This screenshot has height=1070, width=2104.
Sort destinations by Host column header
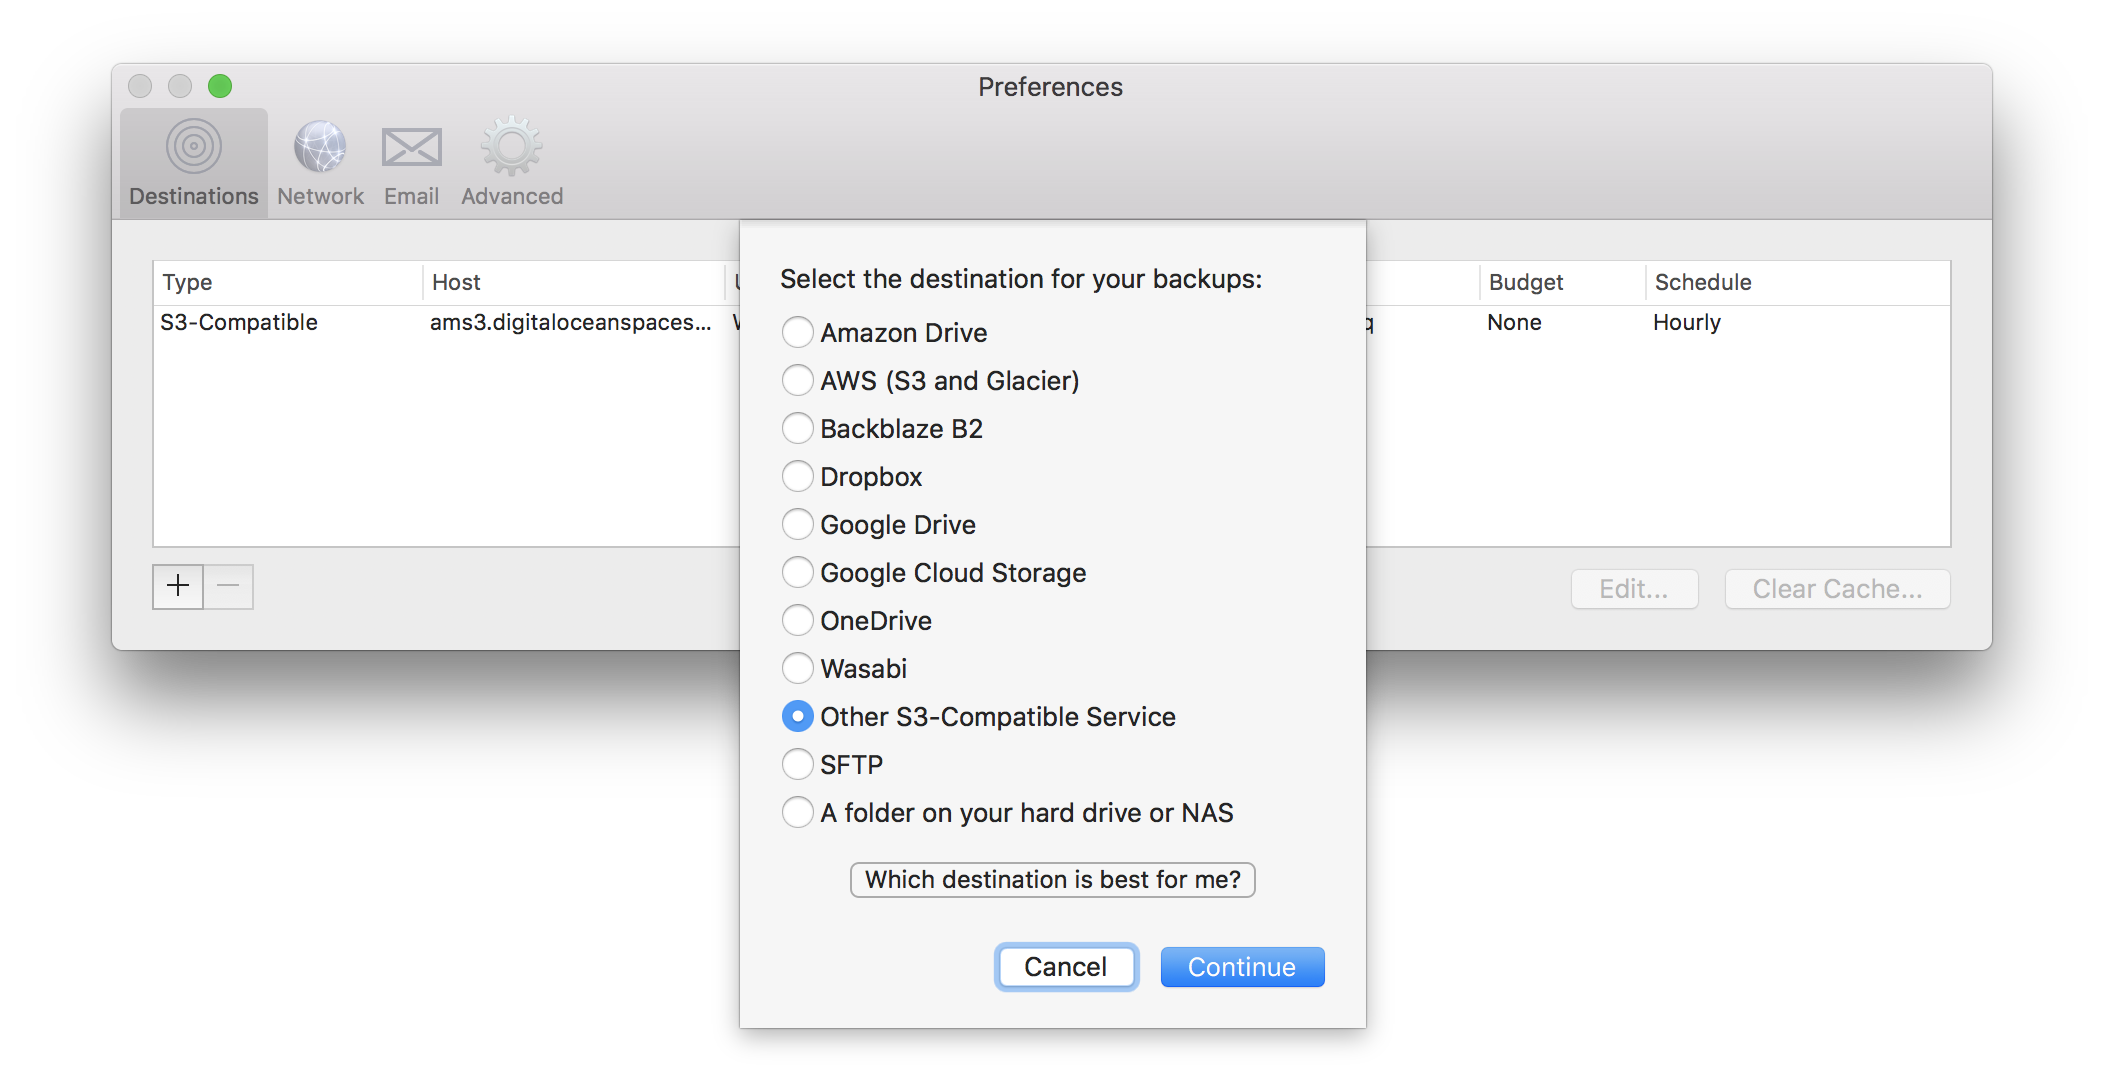(573, 282)
